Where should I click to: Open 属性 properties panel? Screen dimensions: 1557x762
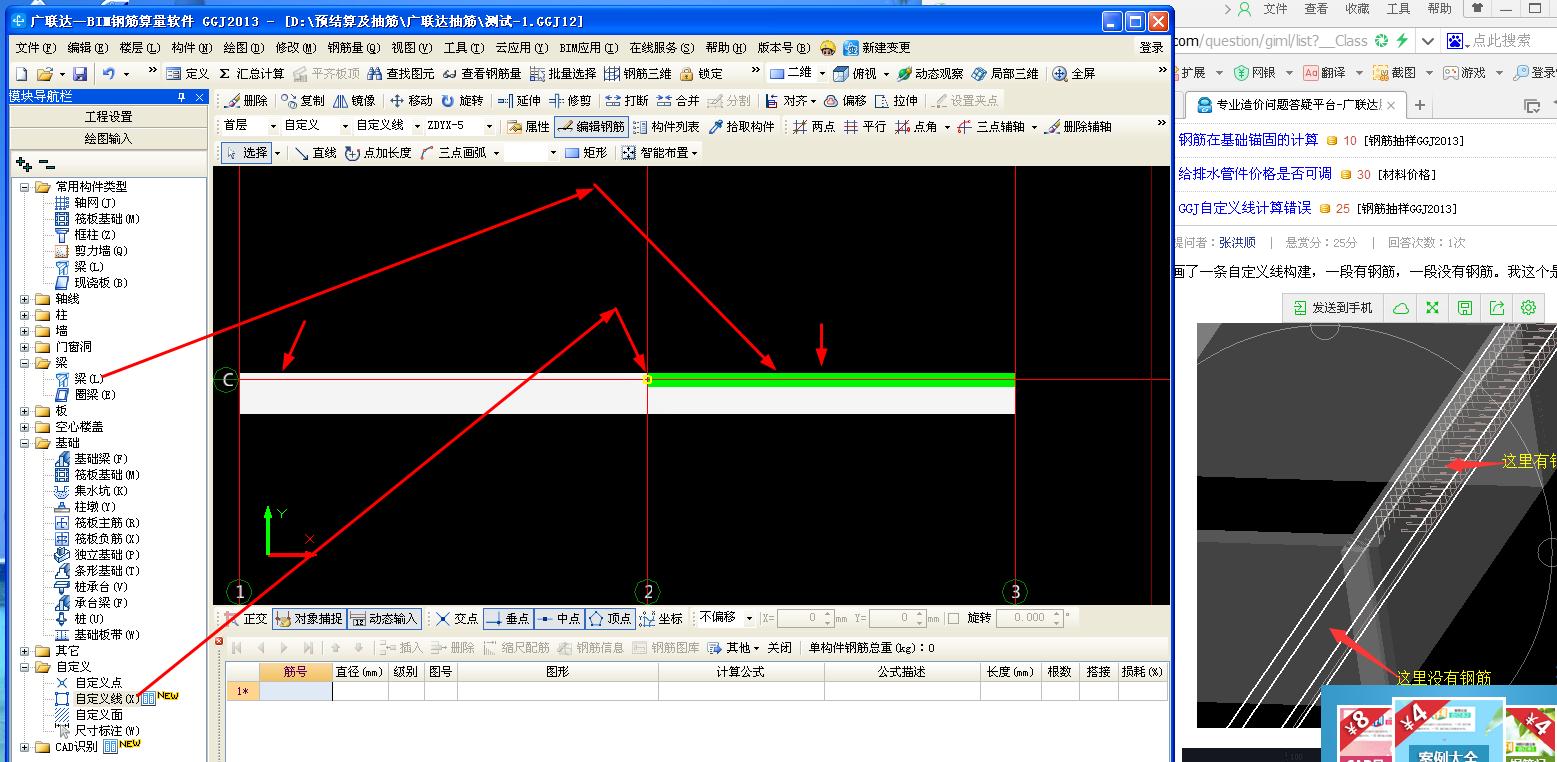pos(528,127)
